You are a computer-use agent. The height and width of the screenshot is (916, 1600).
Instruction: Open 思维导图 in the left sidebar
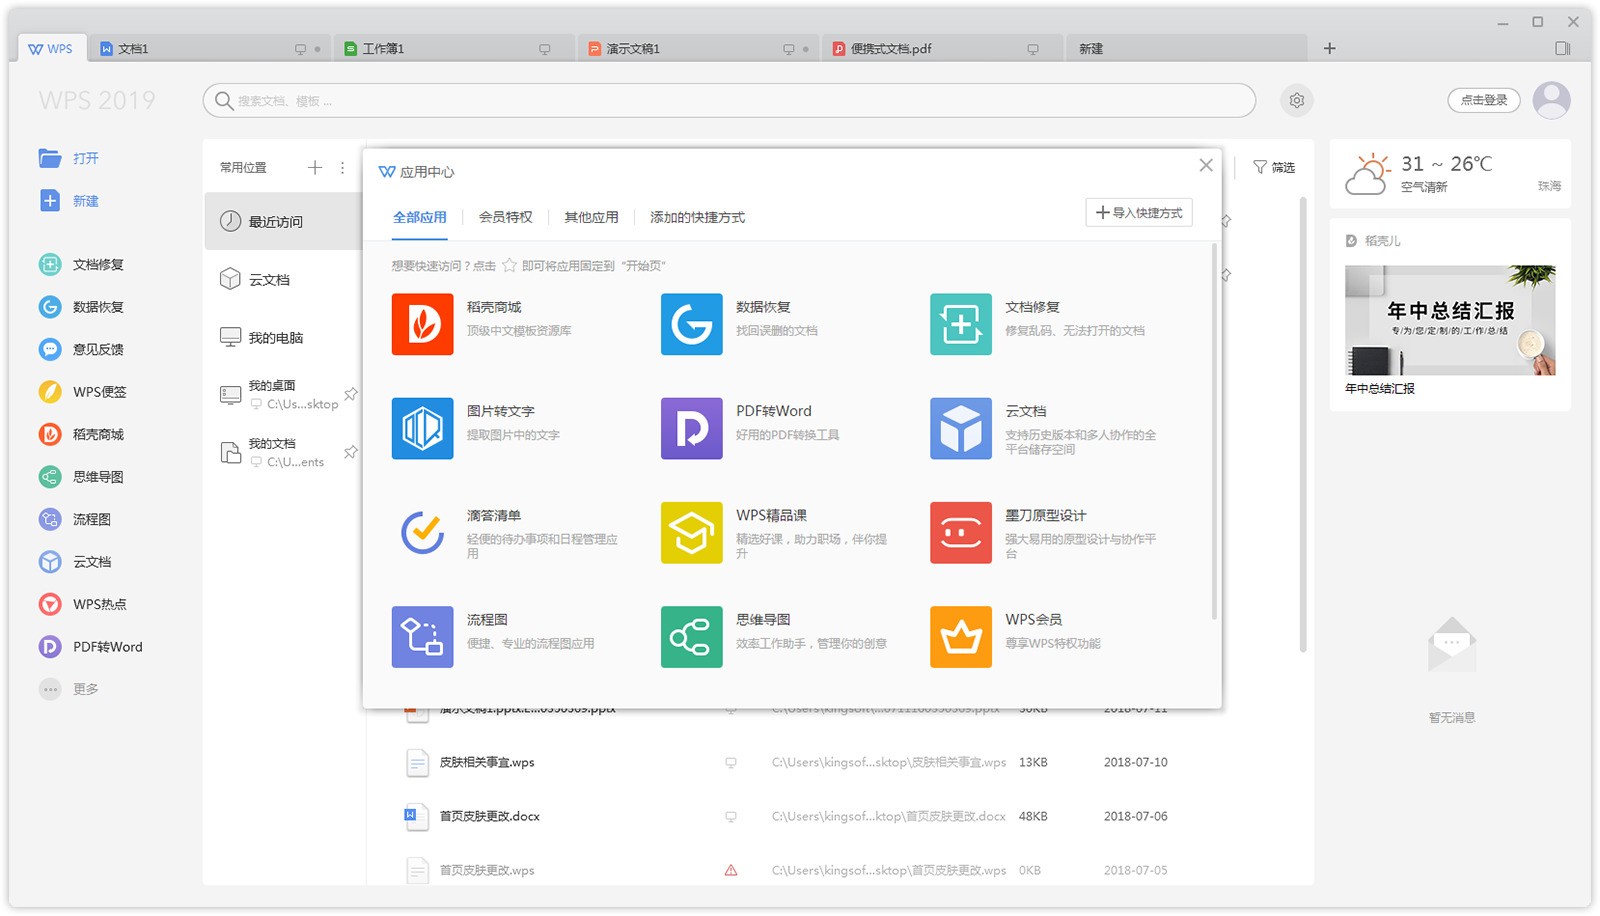(x=82, y=477)
